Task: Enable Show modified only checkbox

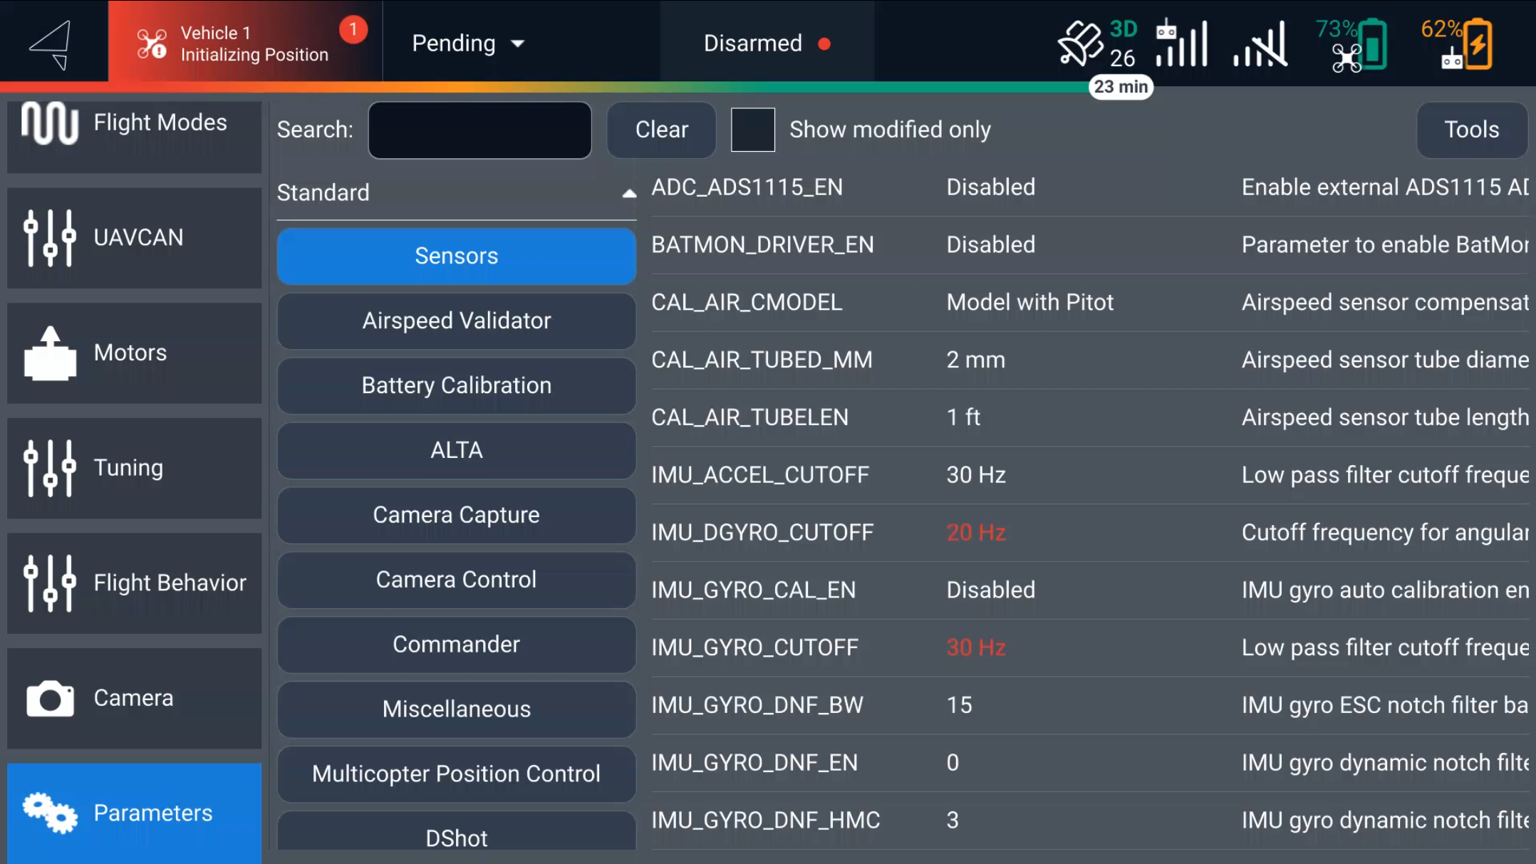Action: click(x=753, y=130)
